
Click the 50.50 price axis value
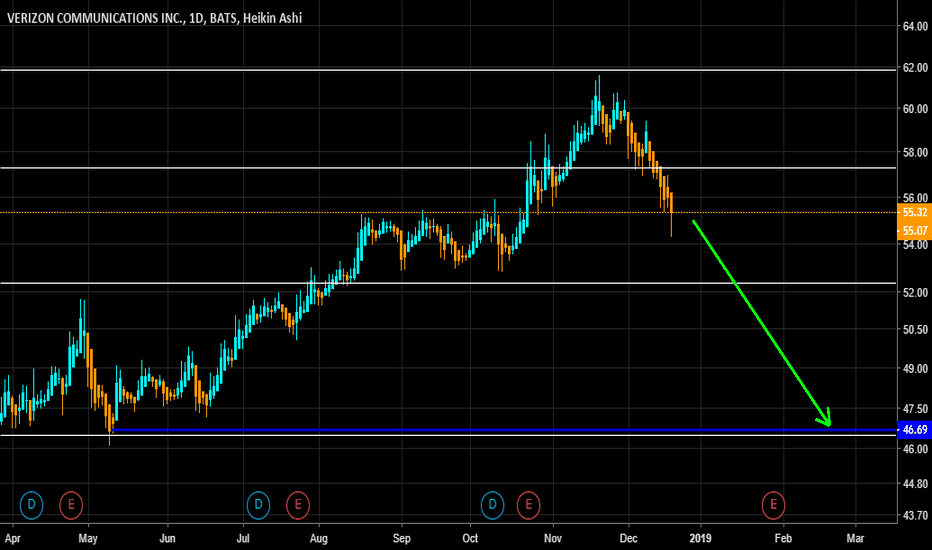coord(915,329)
